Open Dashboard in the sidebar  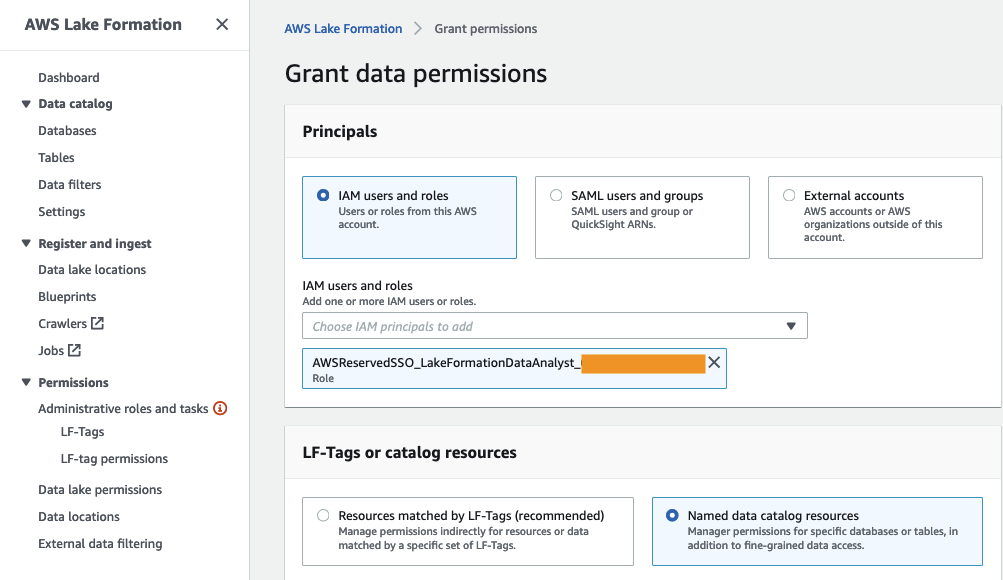pyautogui.click(x=69, y=78)
